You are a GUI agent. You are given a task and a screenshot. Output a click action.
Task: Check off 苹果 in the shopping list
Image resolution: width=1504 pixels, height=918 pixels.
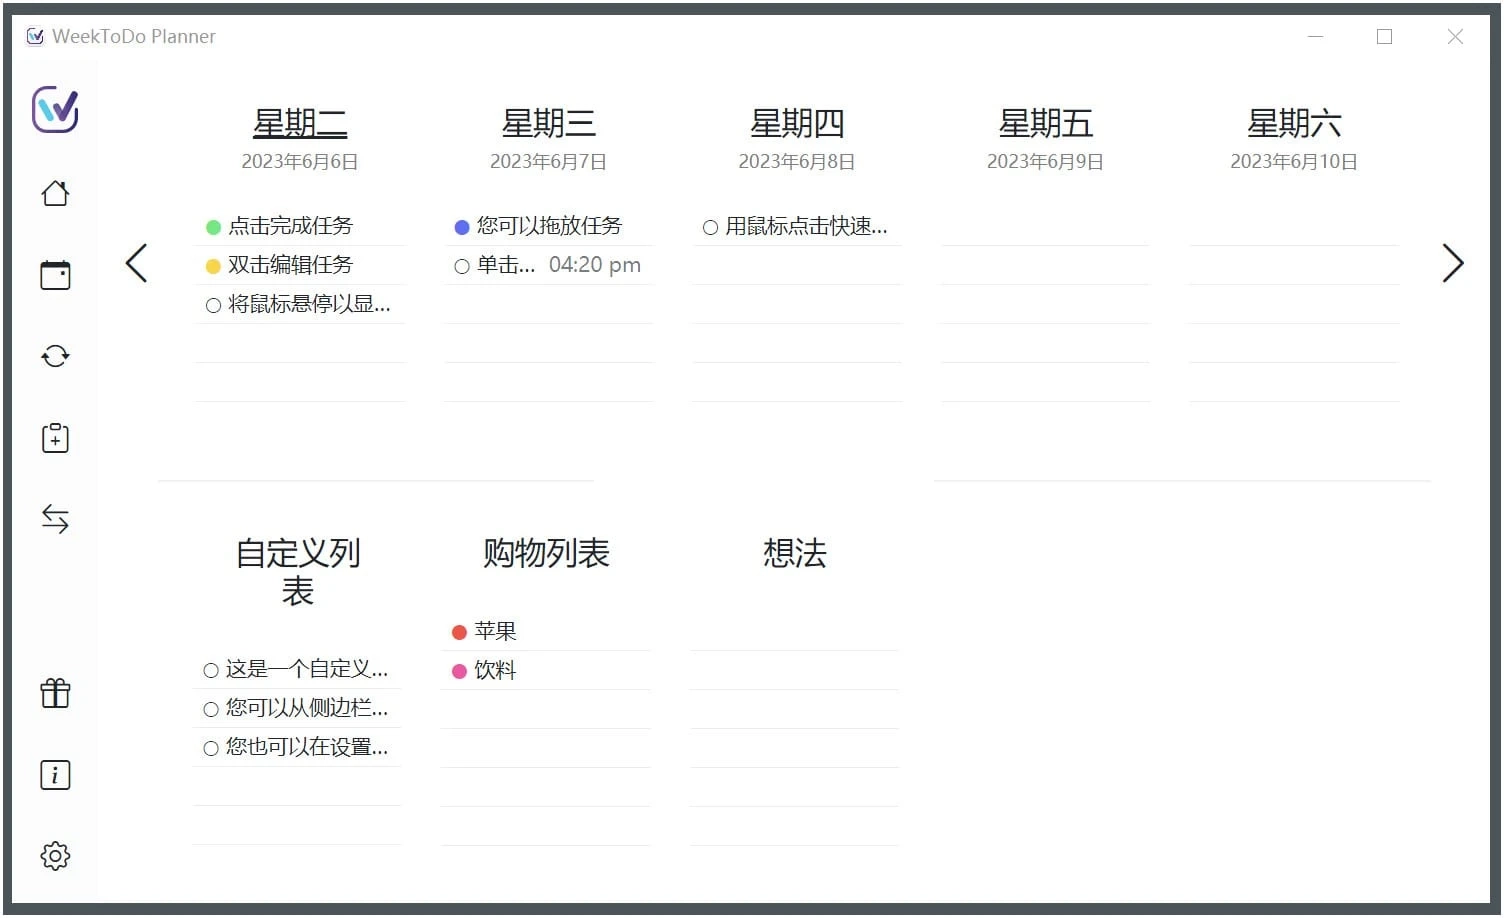pyautogui.click(x=460, y=631)
